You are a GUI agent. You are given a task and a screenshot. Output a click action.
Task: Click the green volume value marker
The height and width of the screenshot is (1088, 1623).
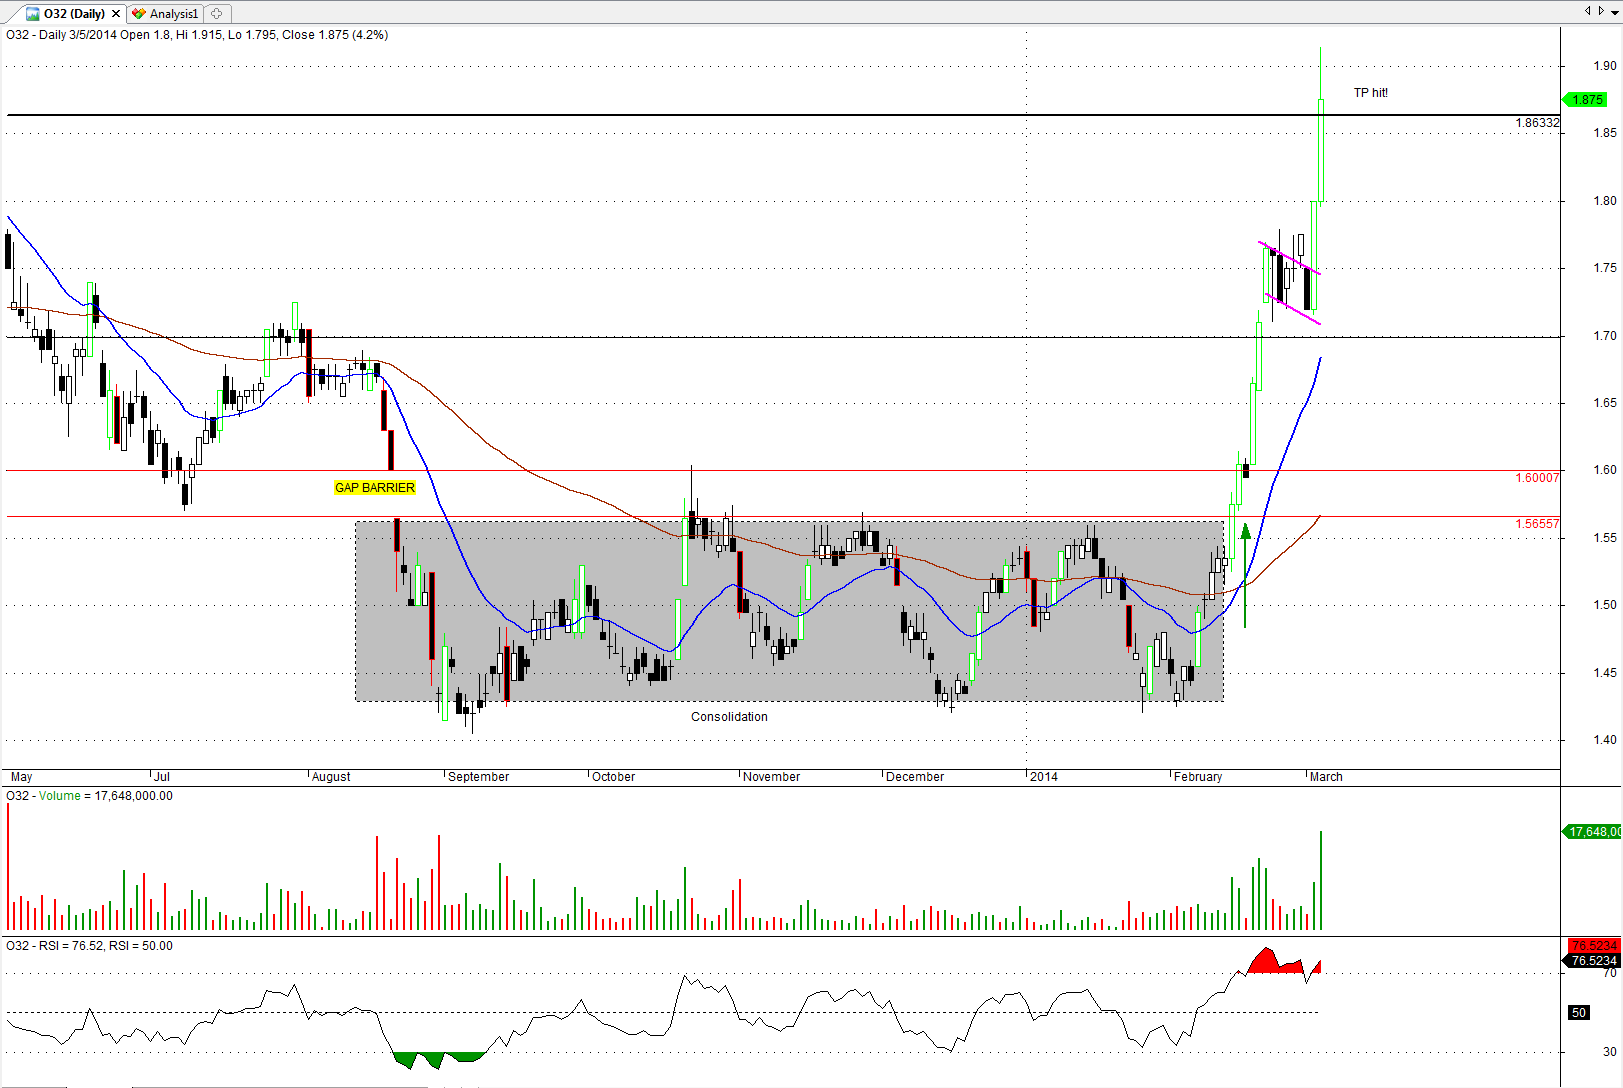[1593, 832]
